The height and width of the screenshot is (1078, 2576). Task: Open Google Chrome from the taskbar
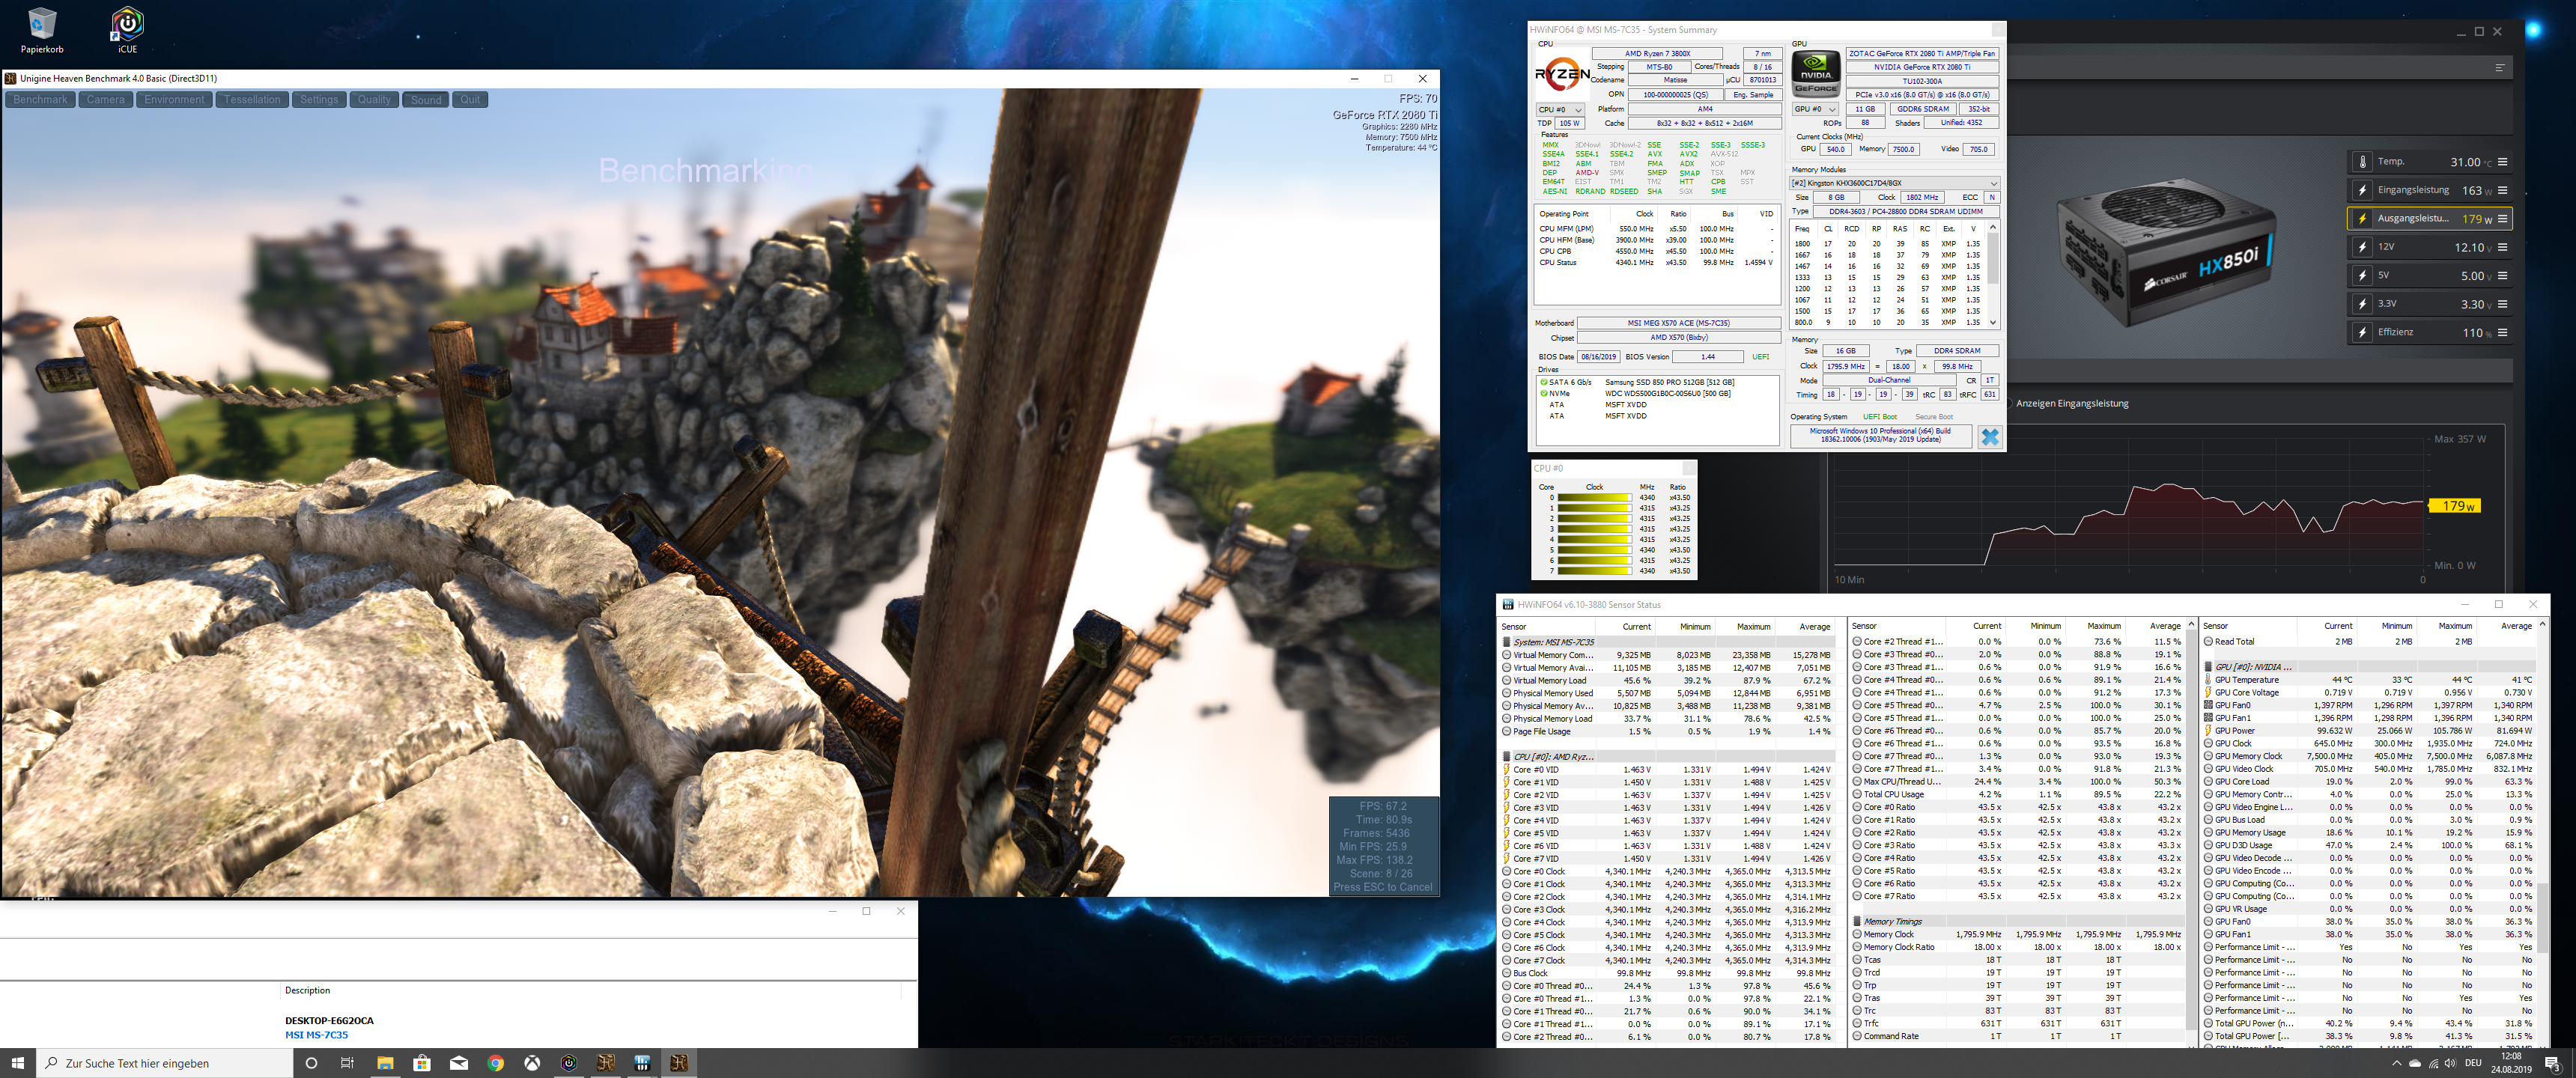click(x=495, y=1063)
